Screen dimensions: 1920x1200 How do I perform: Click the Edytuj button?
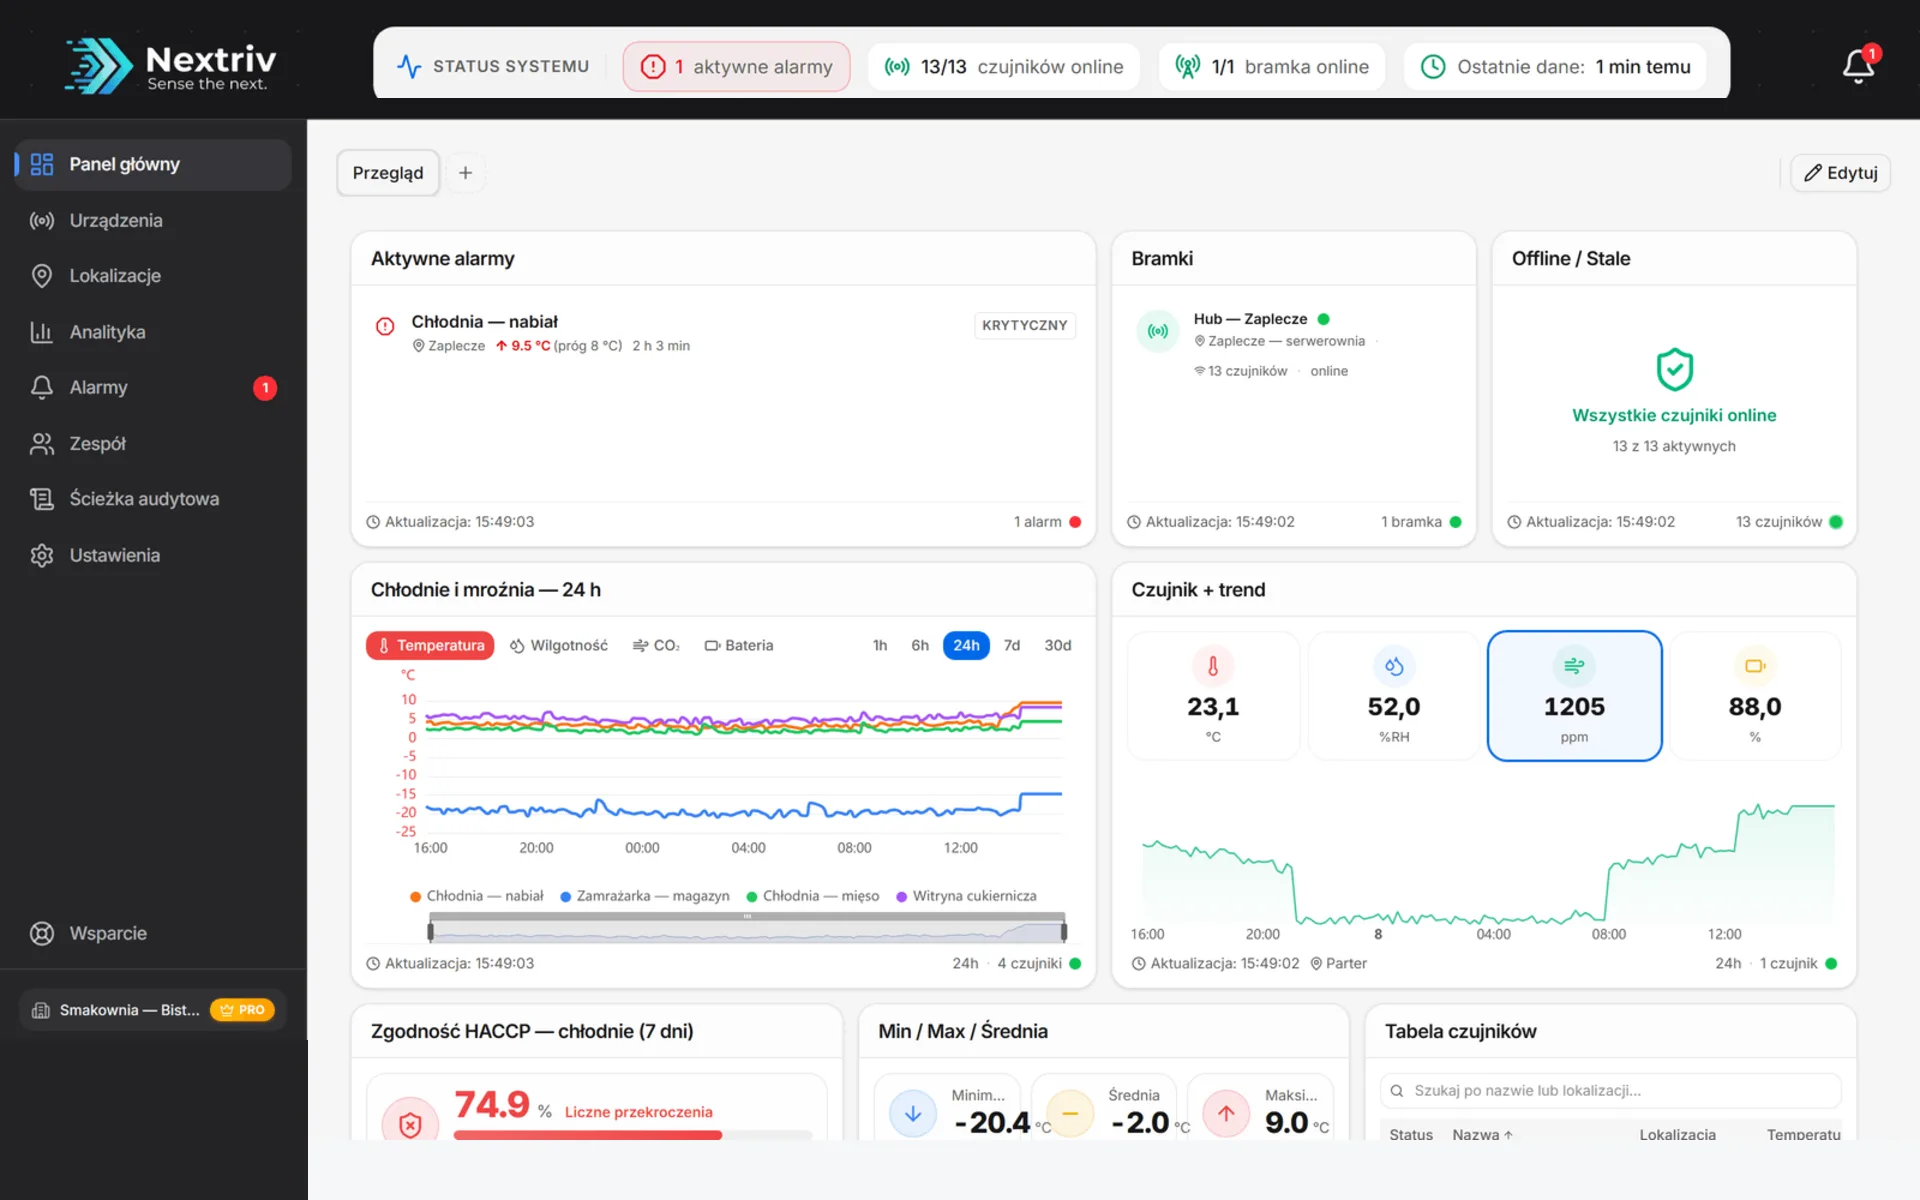pyautogui.click(x=1840, y=173)
